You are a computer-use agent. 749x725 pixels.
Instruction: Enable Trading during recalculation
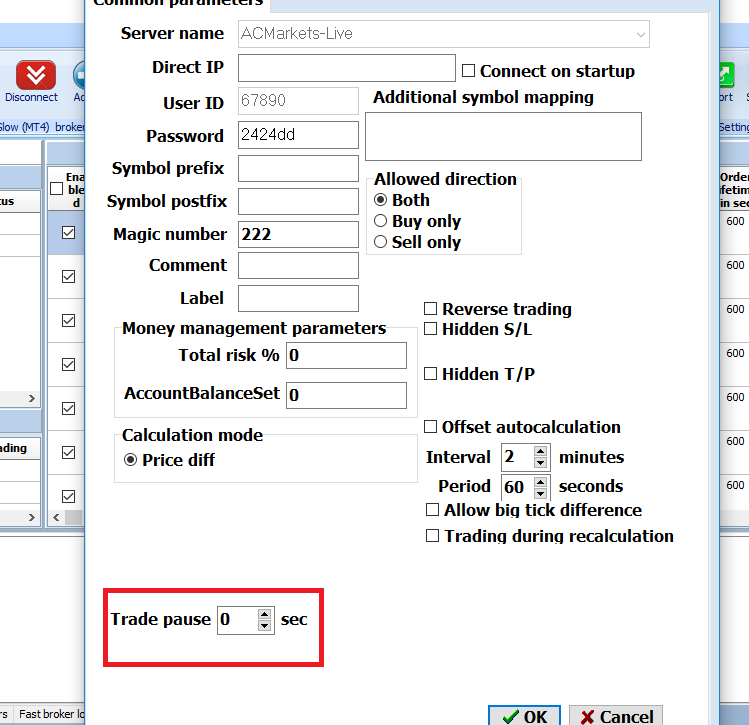point(432,535)
